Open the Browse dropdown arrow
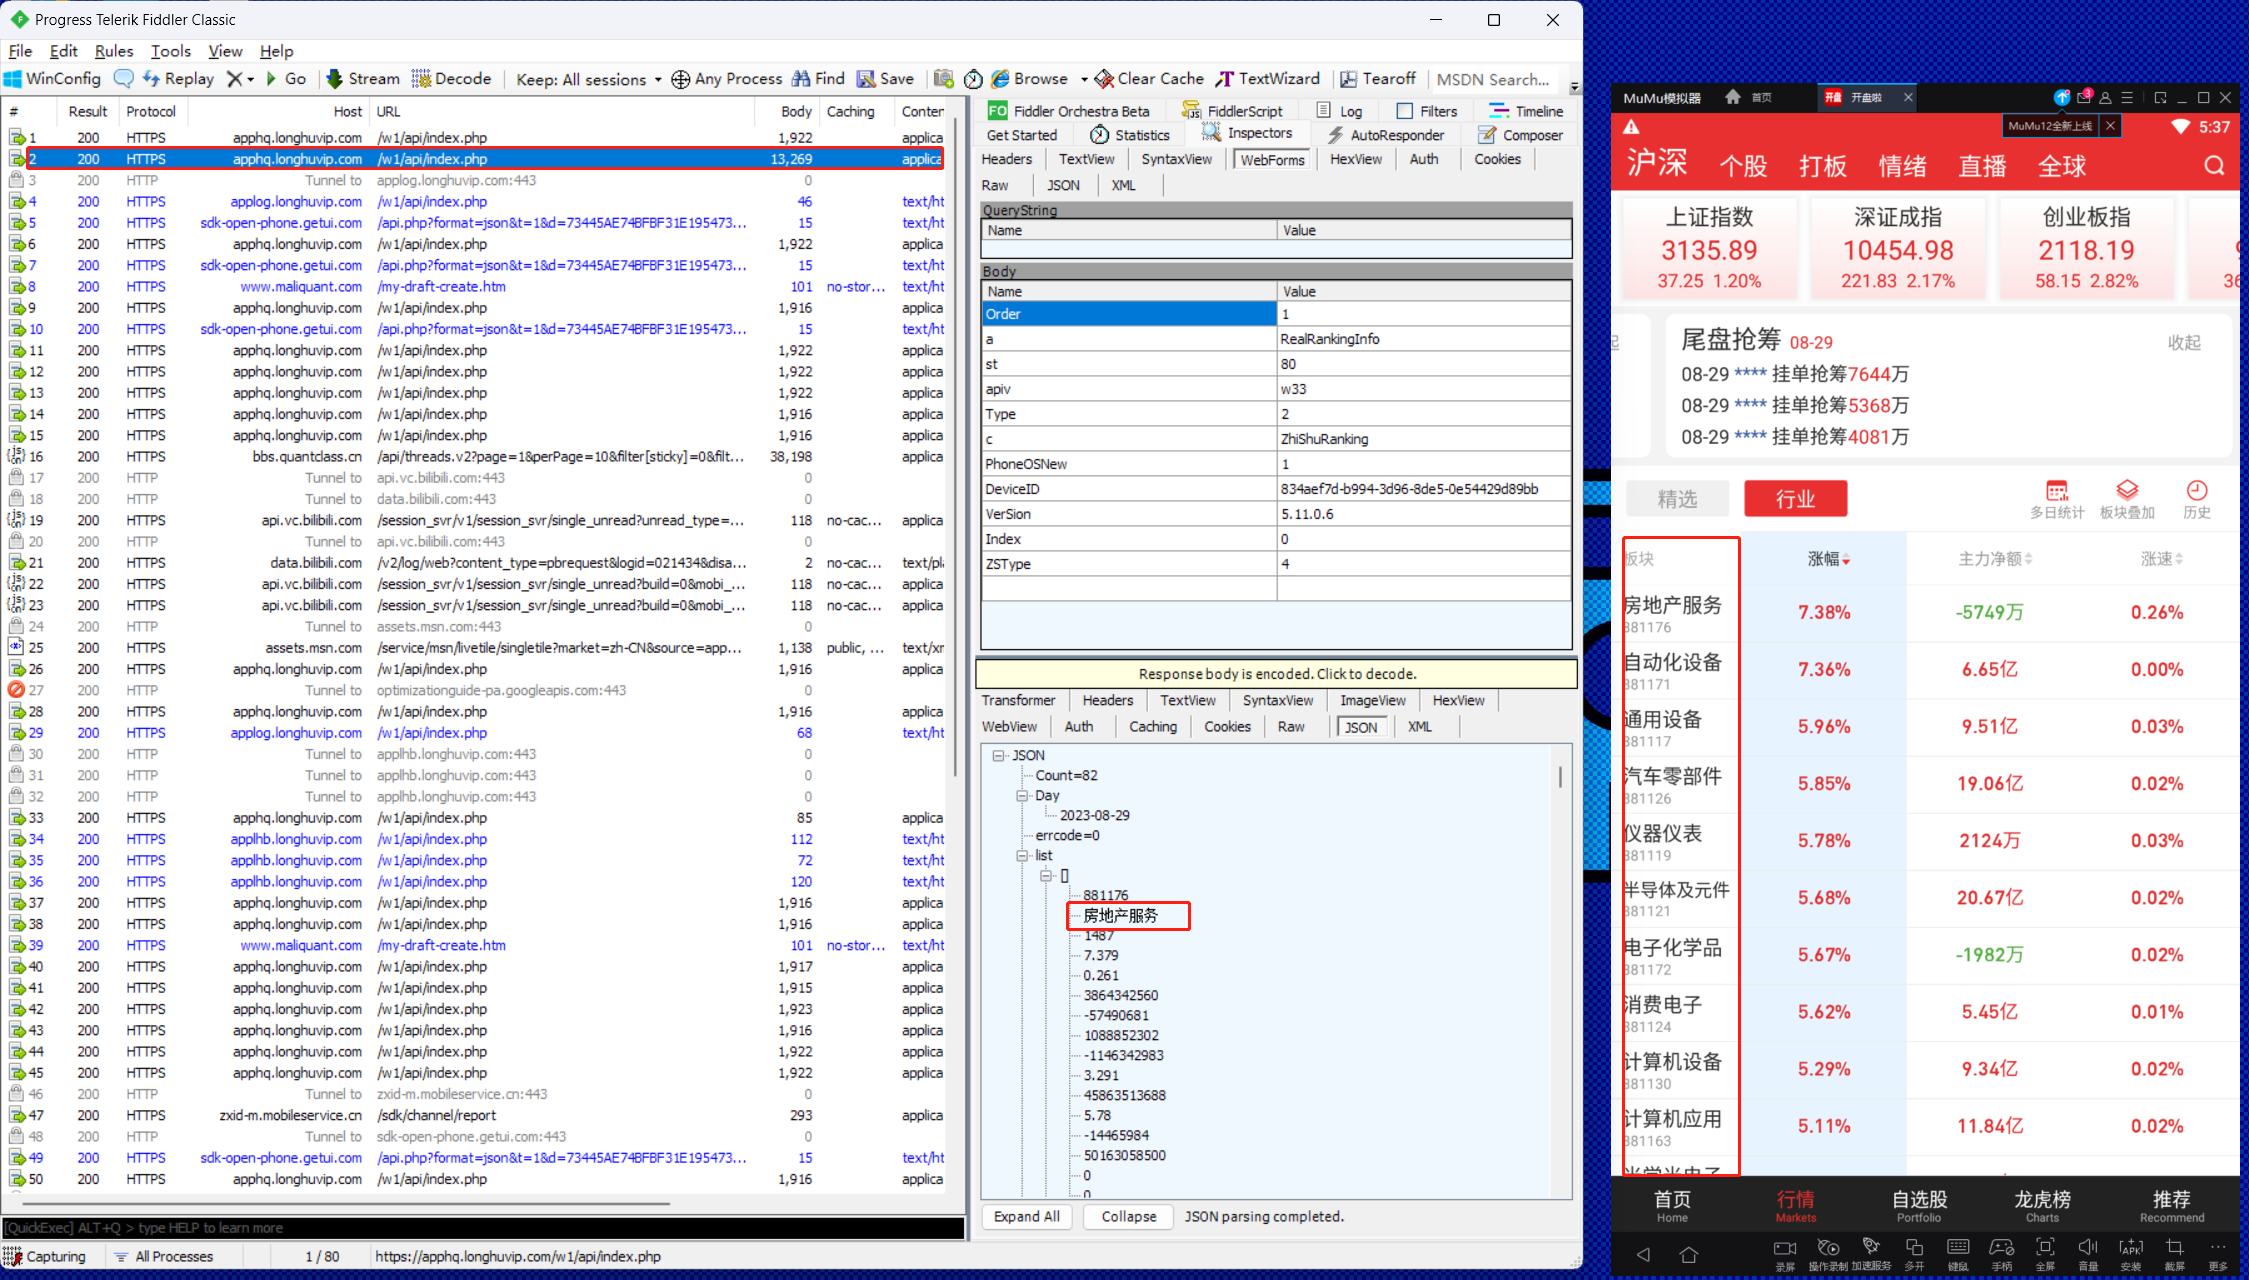Screen dimensions: 2249x1280 click(1084, 79)
